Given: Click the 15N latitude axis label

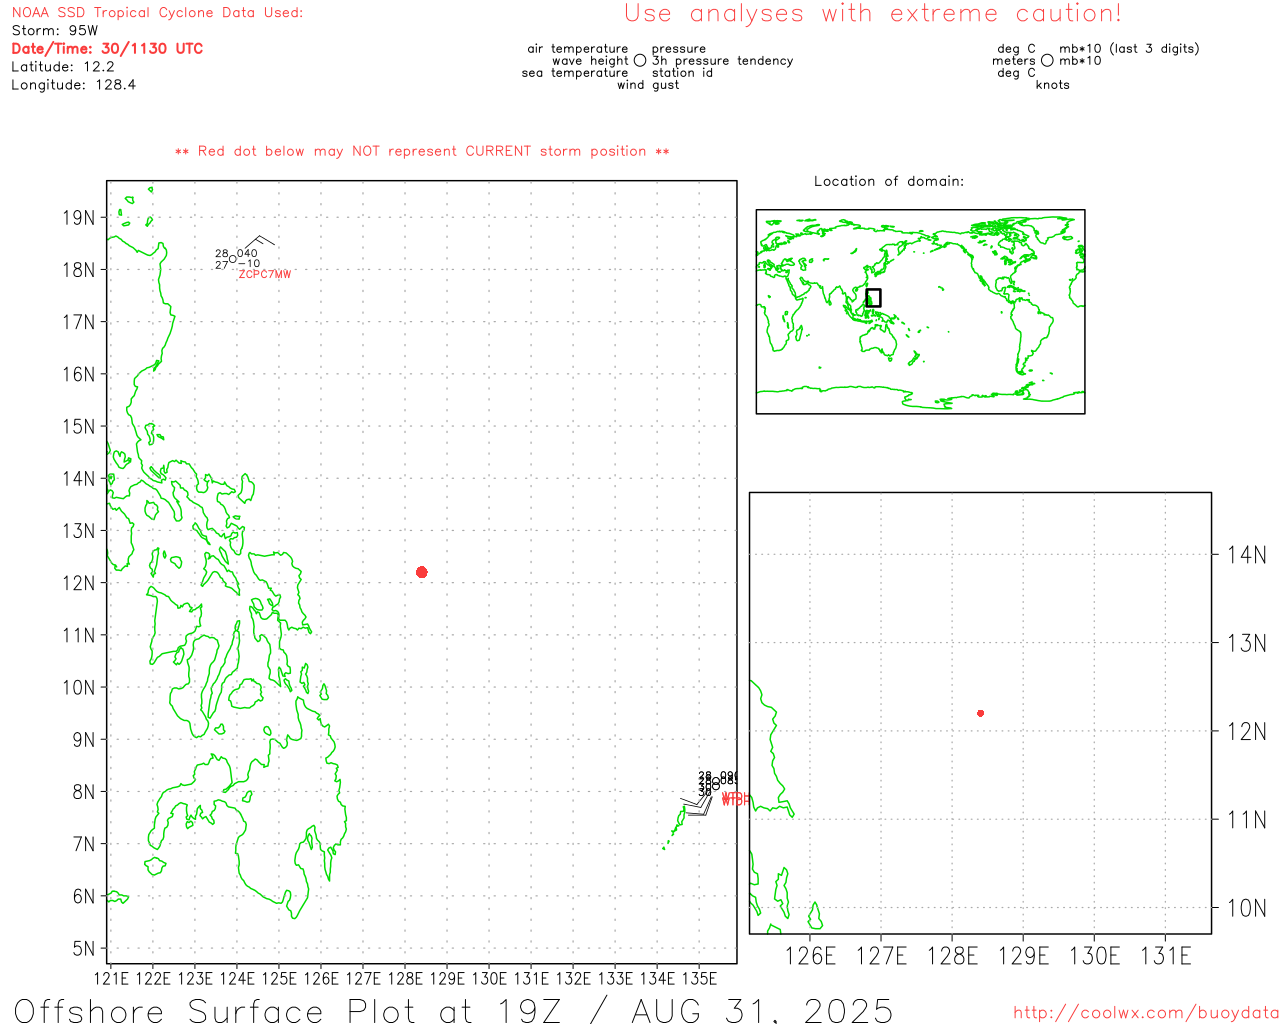Looking at the screenshot, I should (x=78, y=427).
